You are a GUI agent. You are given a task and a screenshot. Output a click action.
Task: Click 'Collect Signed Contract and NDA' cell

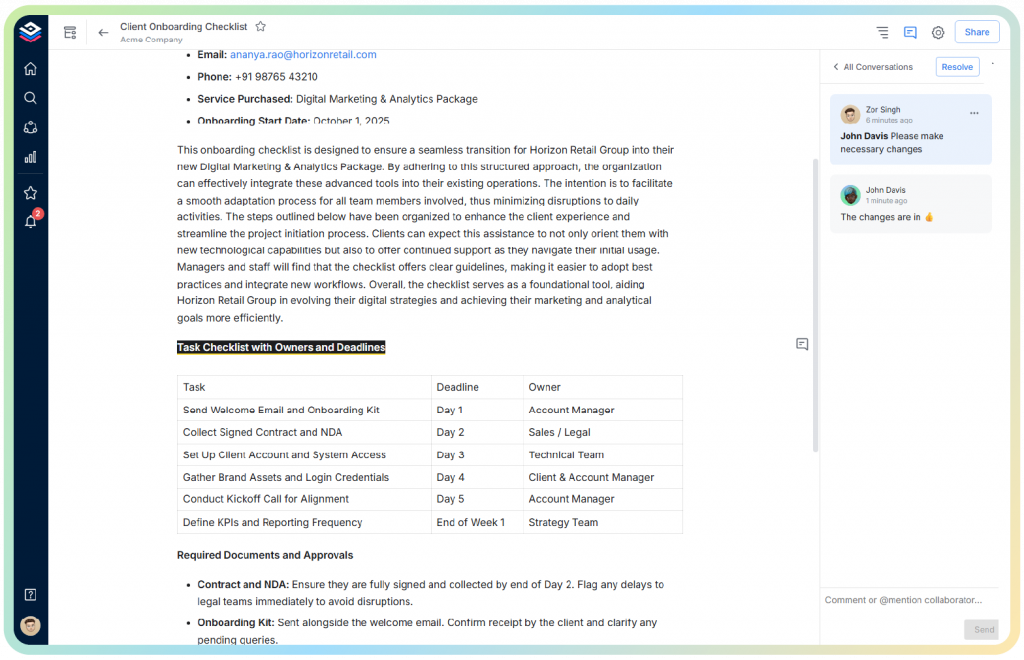point(304,432)
